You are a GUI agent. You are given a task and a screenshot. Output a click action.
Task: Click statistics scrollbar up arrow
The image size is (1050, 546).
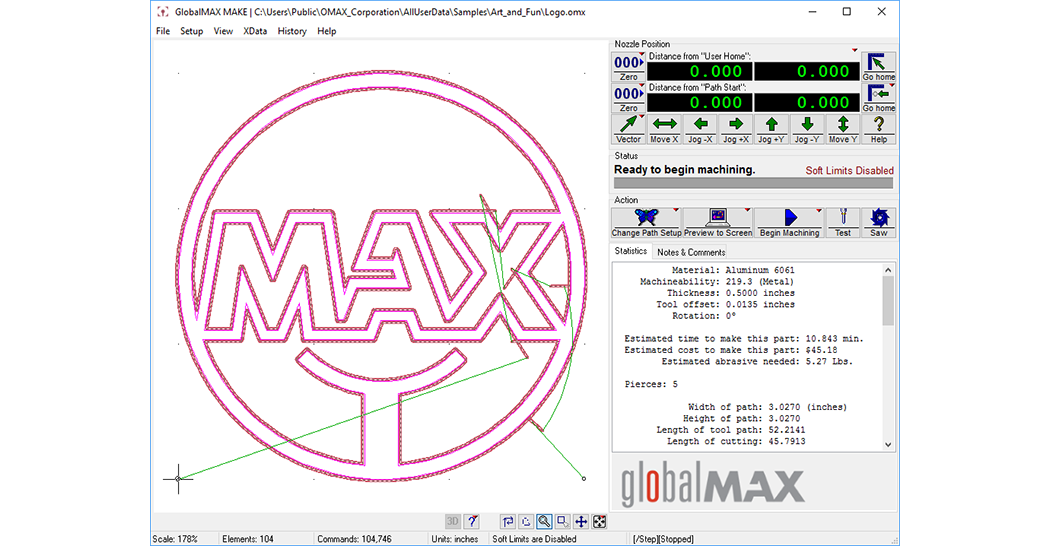[888, 270]
